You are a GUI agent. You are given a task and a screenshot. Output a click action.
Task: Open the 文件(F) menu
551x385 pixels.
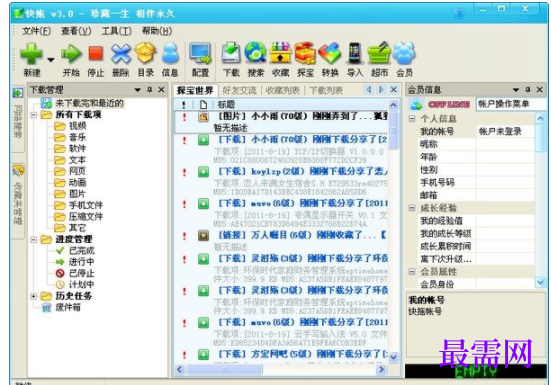[x=36, y=31]
